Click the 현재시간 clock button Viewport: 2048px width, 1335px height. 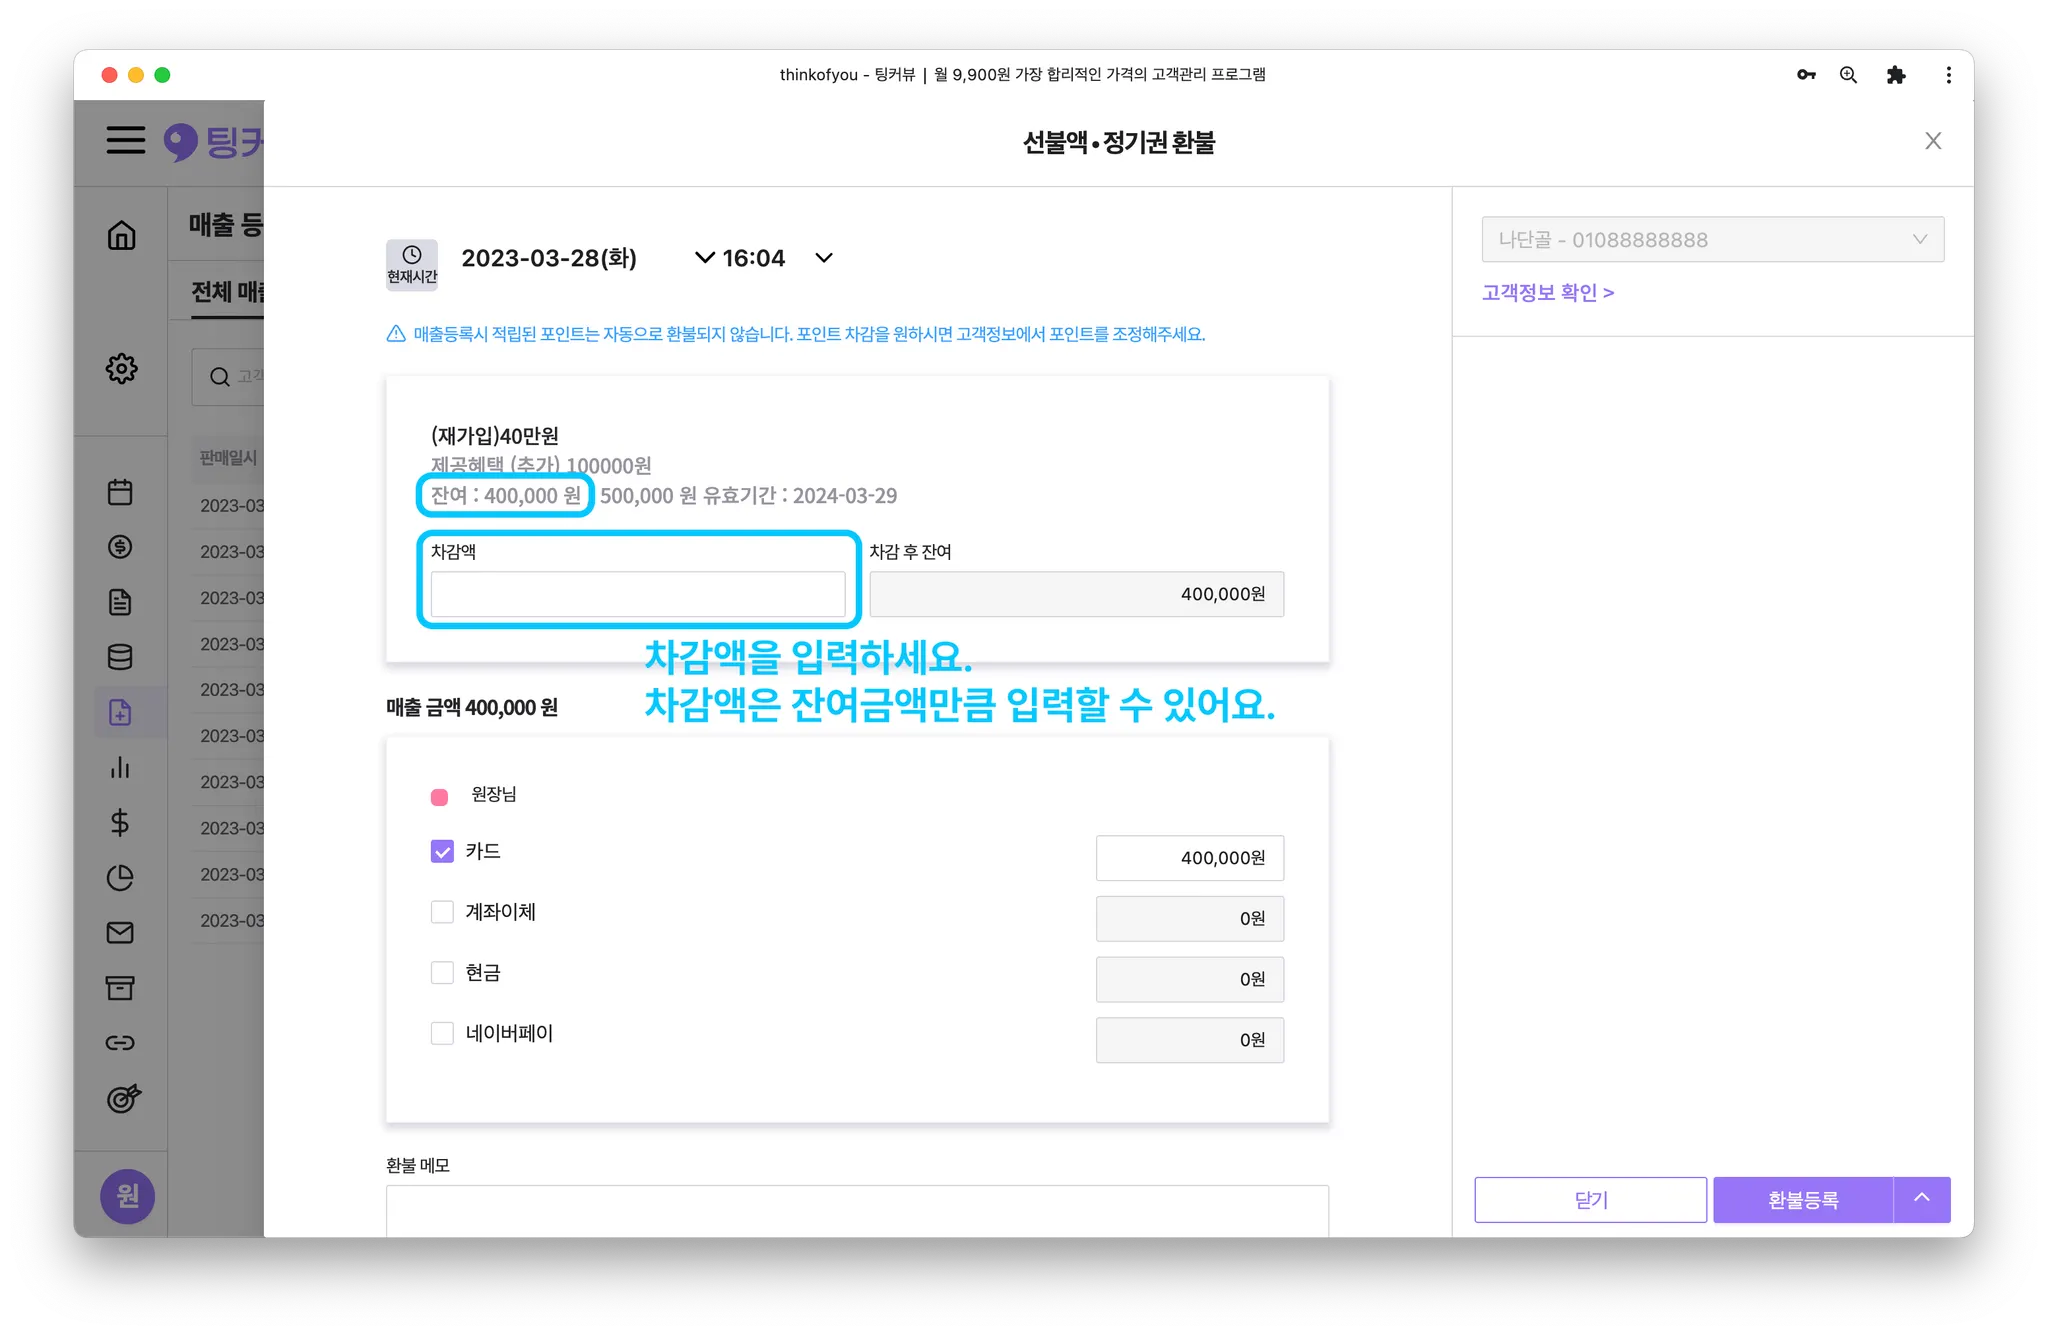(411, 264)
